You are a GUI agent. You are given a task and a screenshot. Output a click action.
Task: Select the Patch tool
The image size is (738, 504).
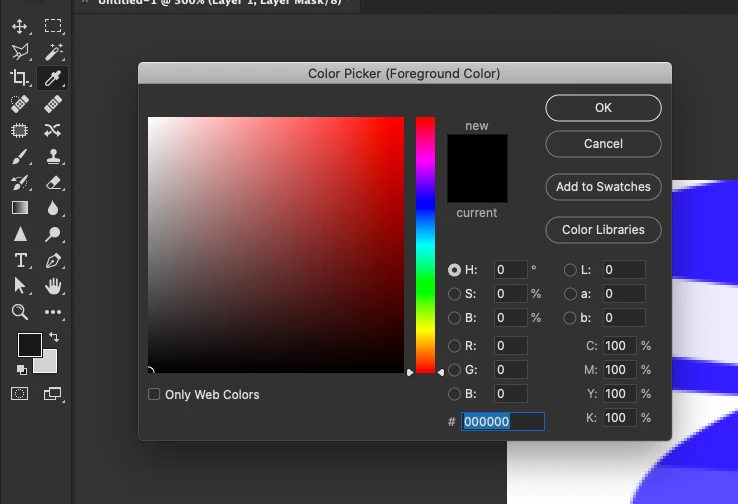pyautogui.click(x=19, y=130)
